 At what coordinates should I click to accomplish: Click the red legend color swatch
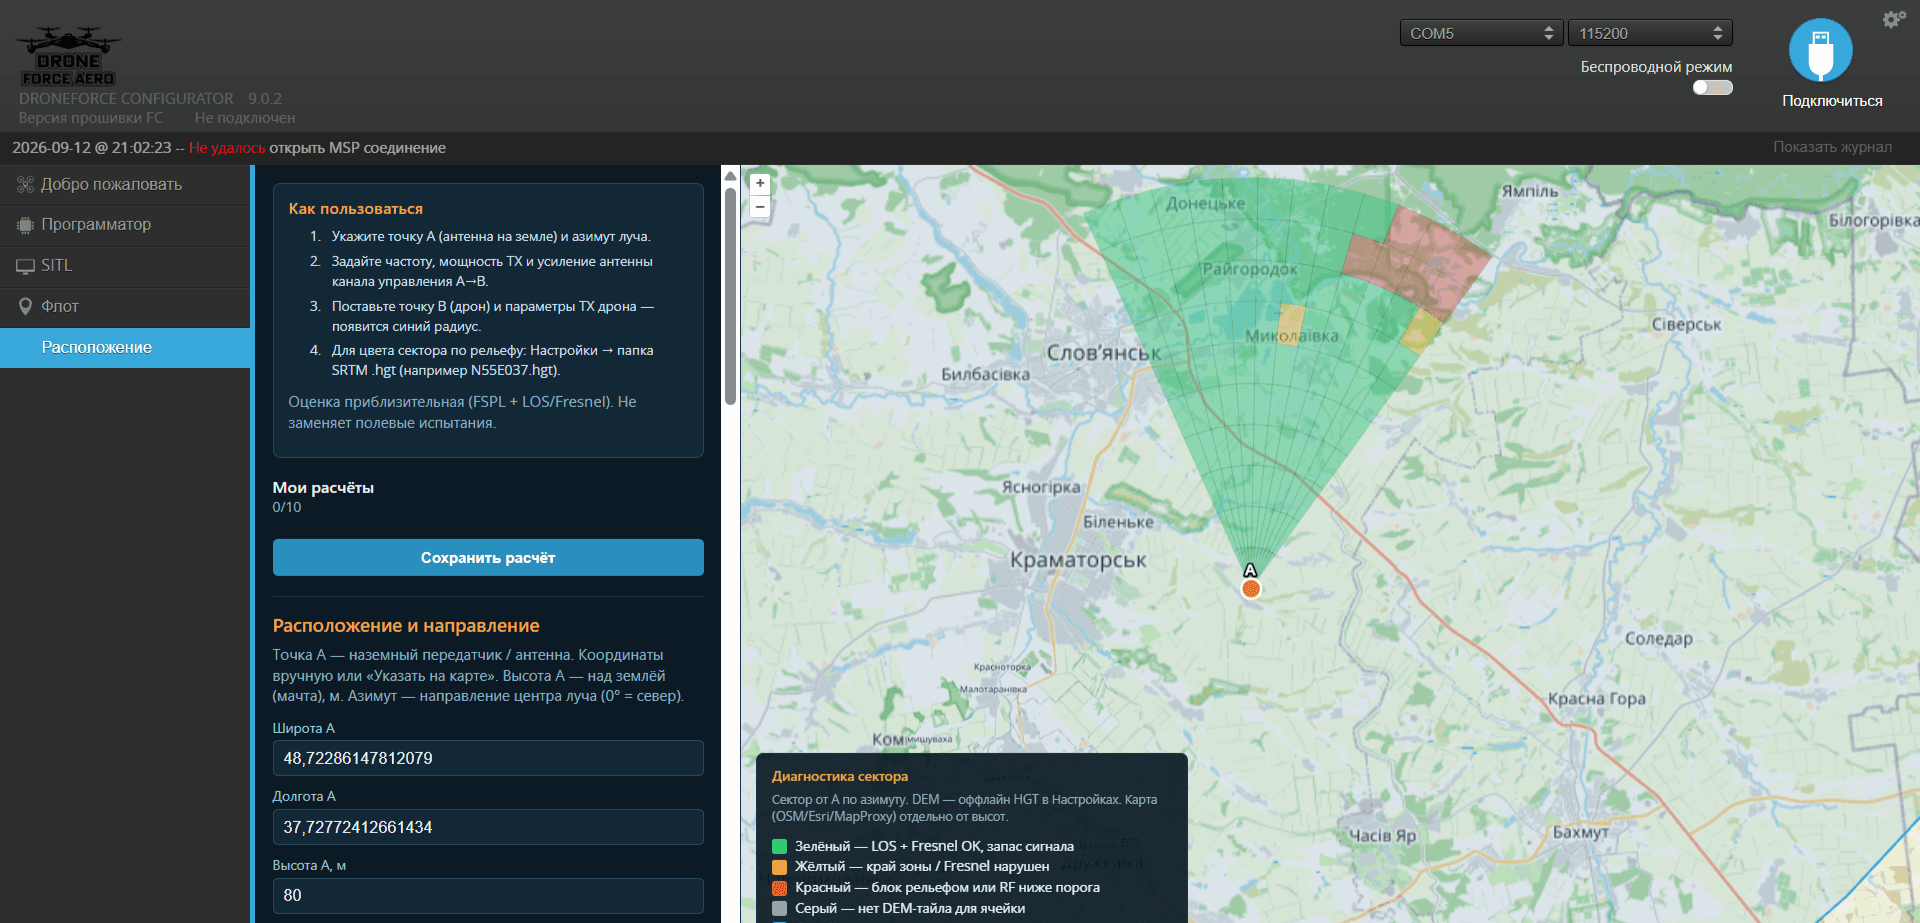780,888
